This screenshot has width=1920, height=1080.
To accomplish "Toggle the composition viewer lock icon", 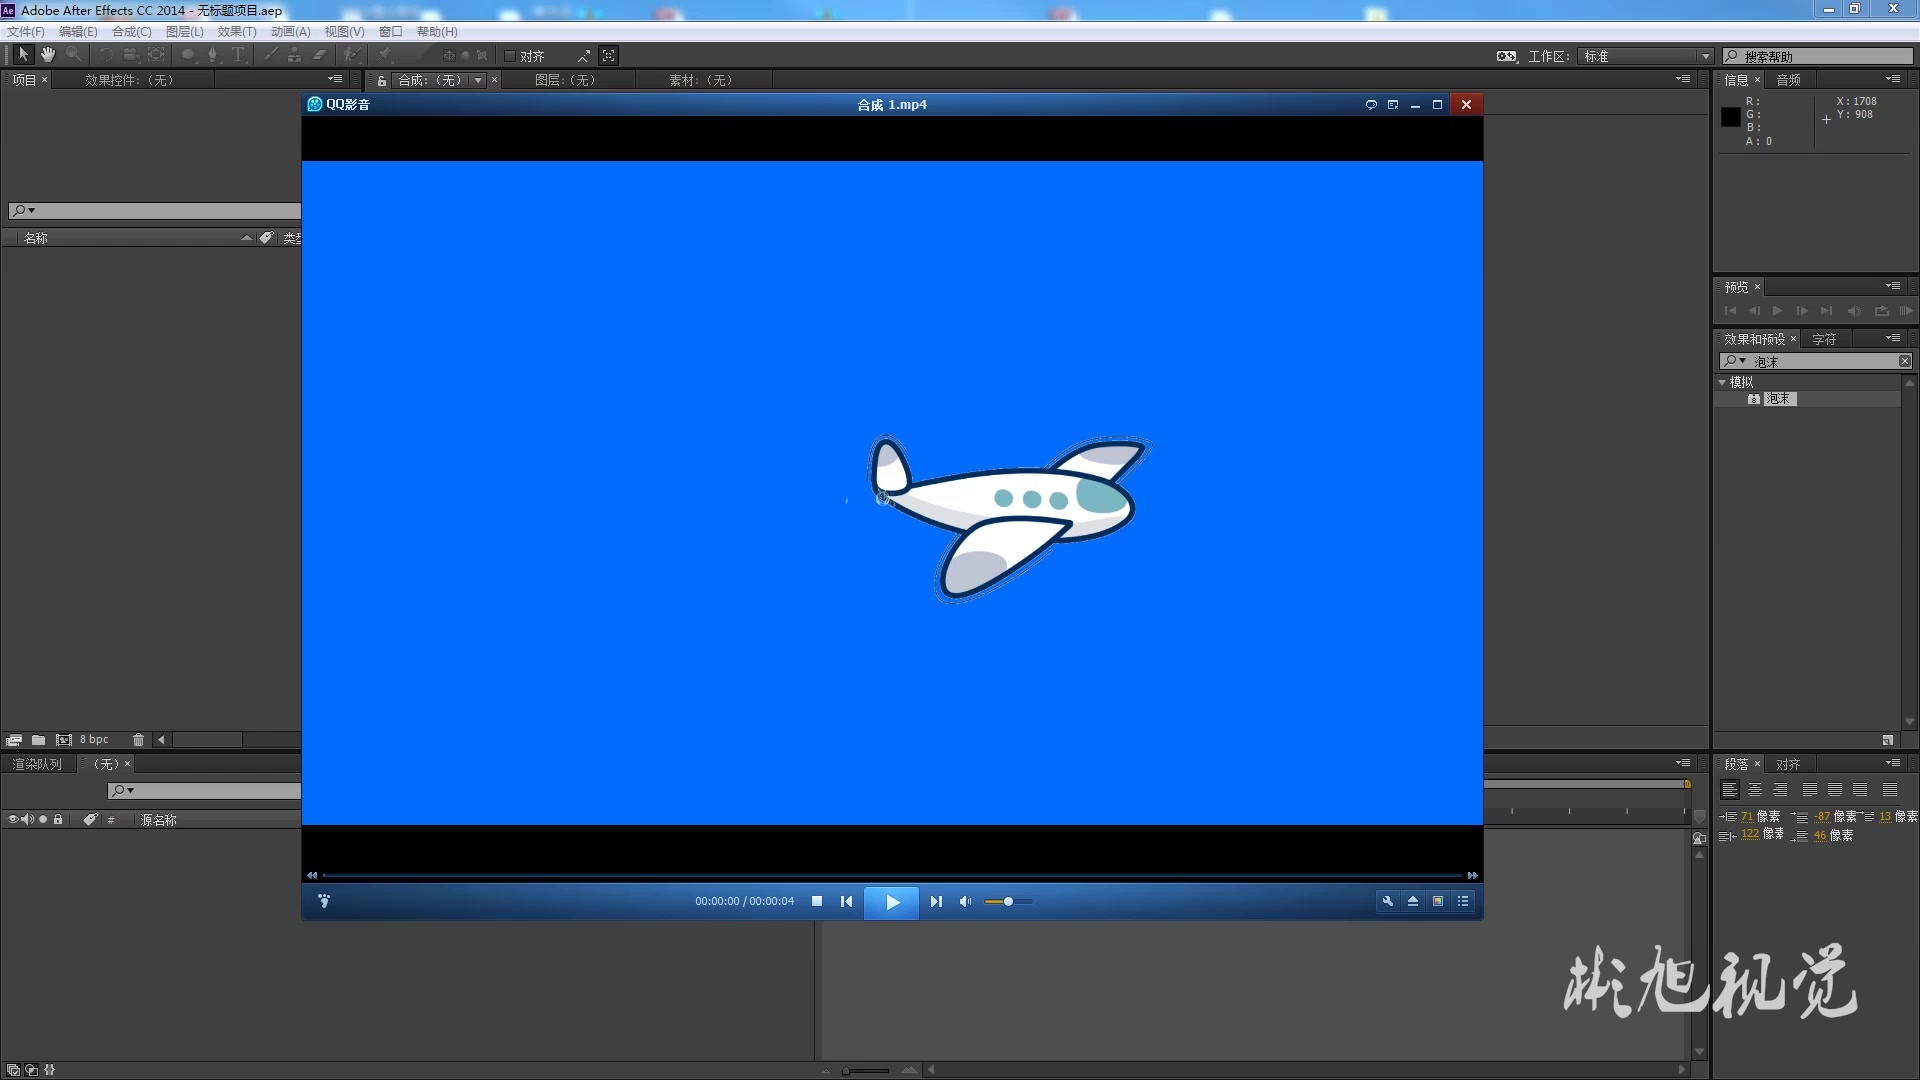I will [381, 81].
